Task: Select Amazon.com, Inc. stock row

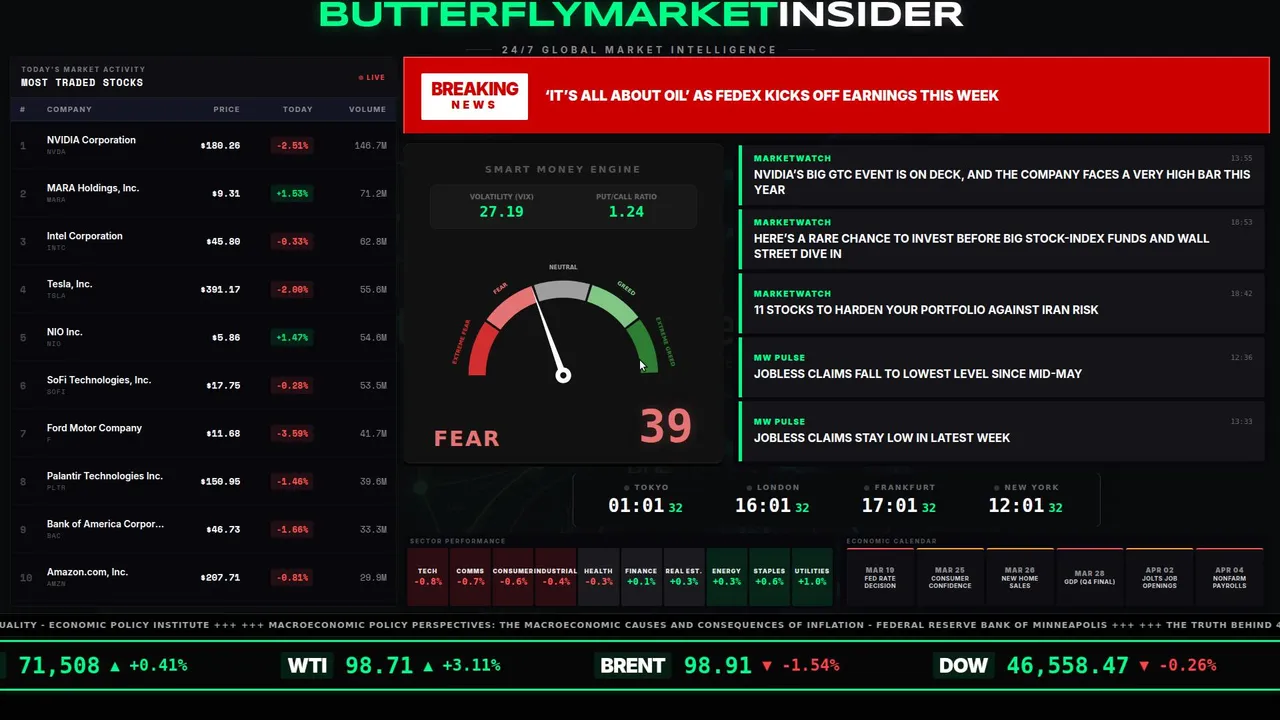Action: [204, 577]
